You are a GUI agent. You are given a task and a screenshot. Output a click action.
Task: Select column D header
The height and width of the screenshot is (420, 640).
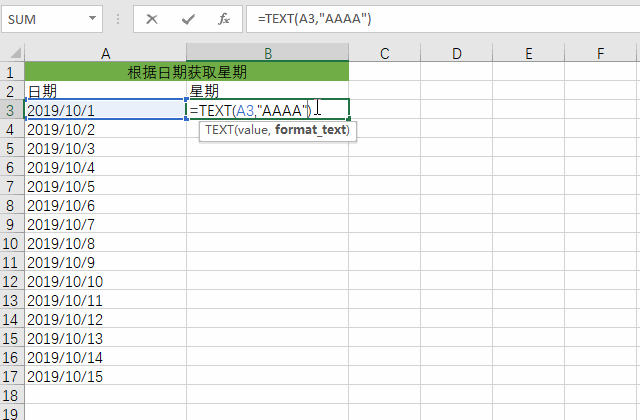456,53
